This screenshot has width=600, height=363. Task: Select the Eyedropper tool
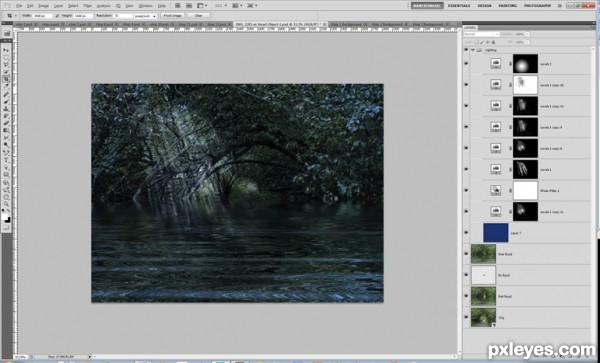point(7,86)
